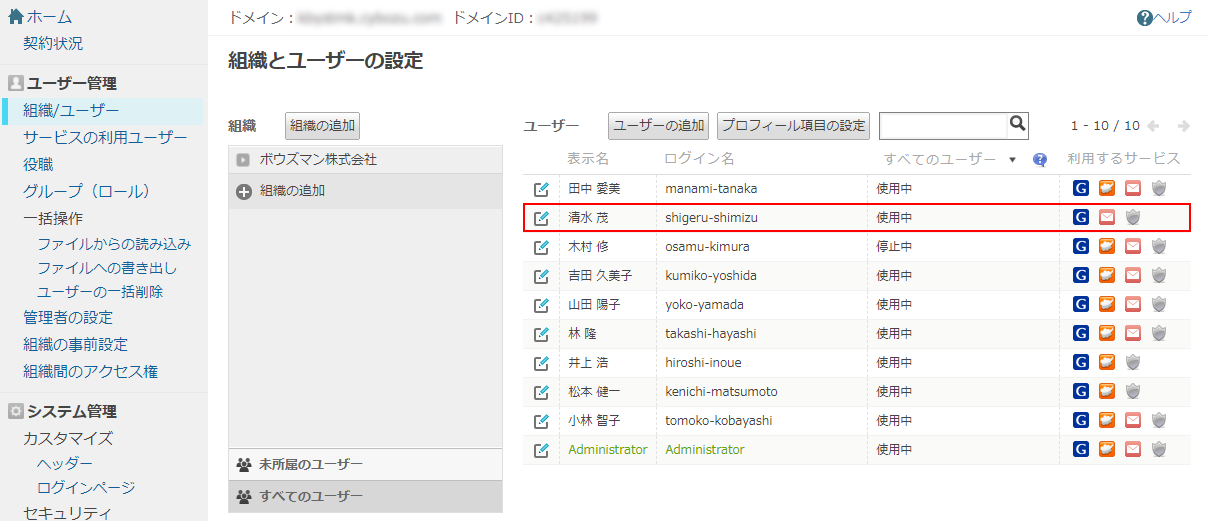Viewport: 1208px width, 521px height.
Task: Open 組織間のアクセス権 in the sidebar
Action: (90, 371)
